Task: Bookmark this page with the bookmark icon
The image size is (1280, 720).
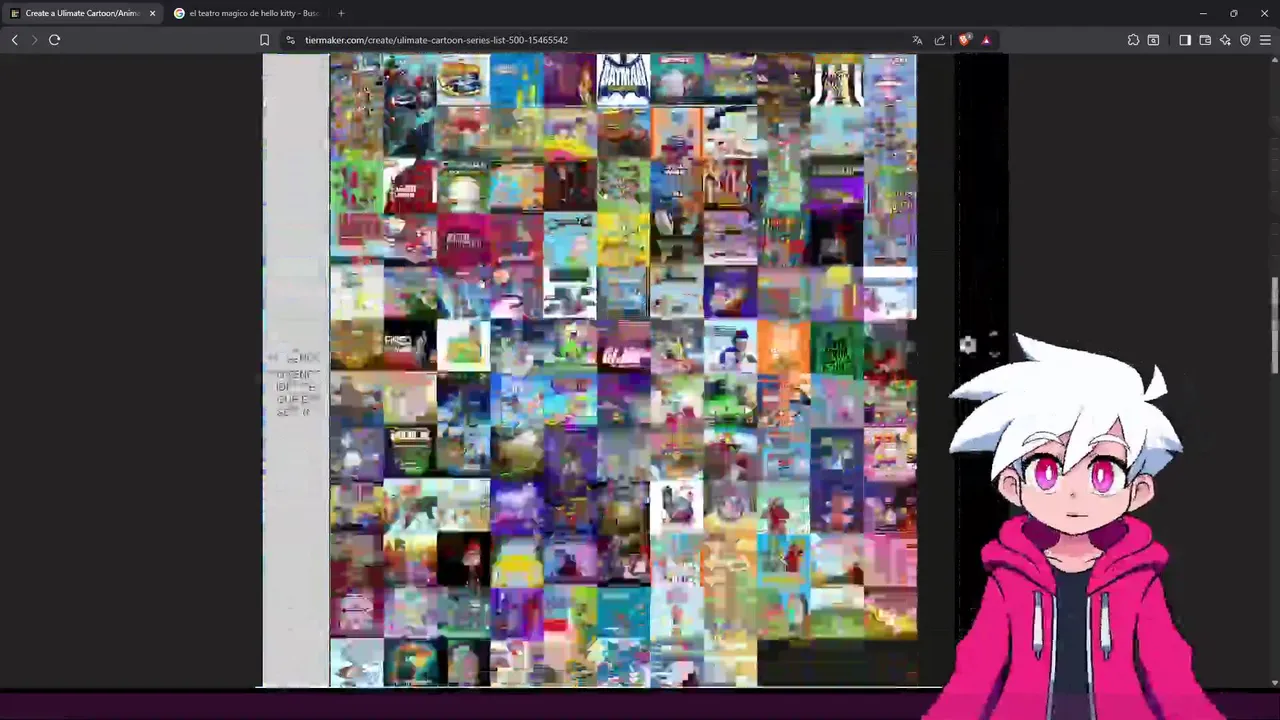Action: pyautogui.click(x=264, y=40)
